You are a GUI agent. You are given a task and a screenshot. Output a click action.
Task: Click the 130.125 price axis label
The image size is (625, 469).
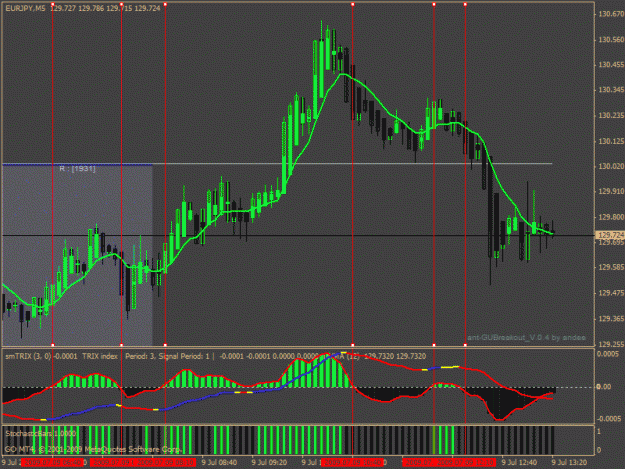611,141
